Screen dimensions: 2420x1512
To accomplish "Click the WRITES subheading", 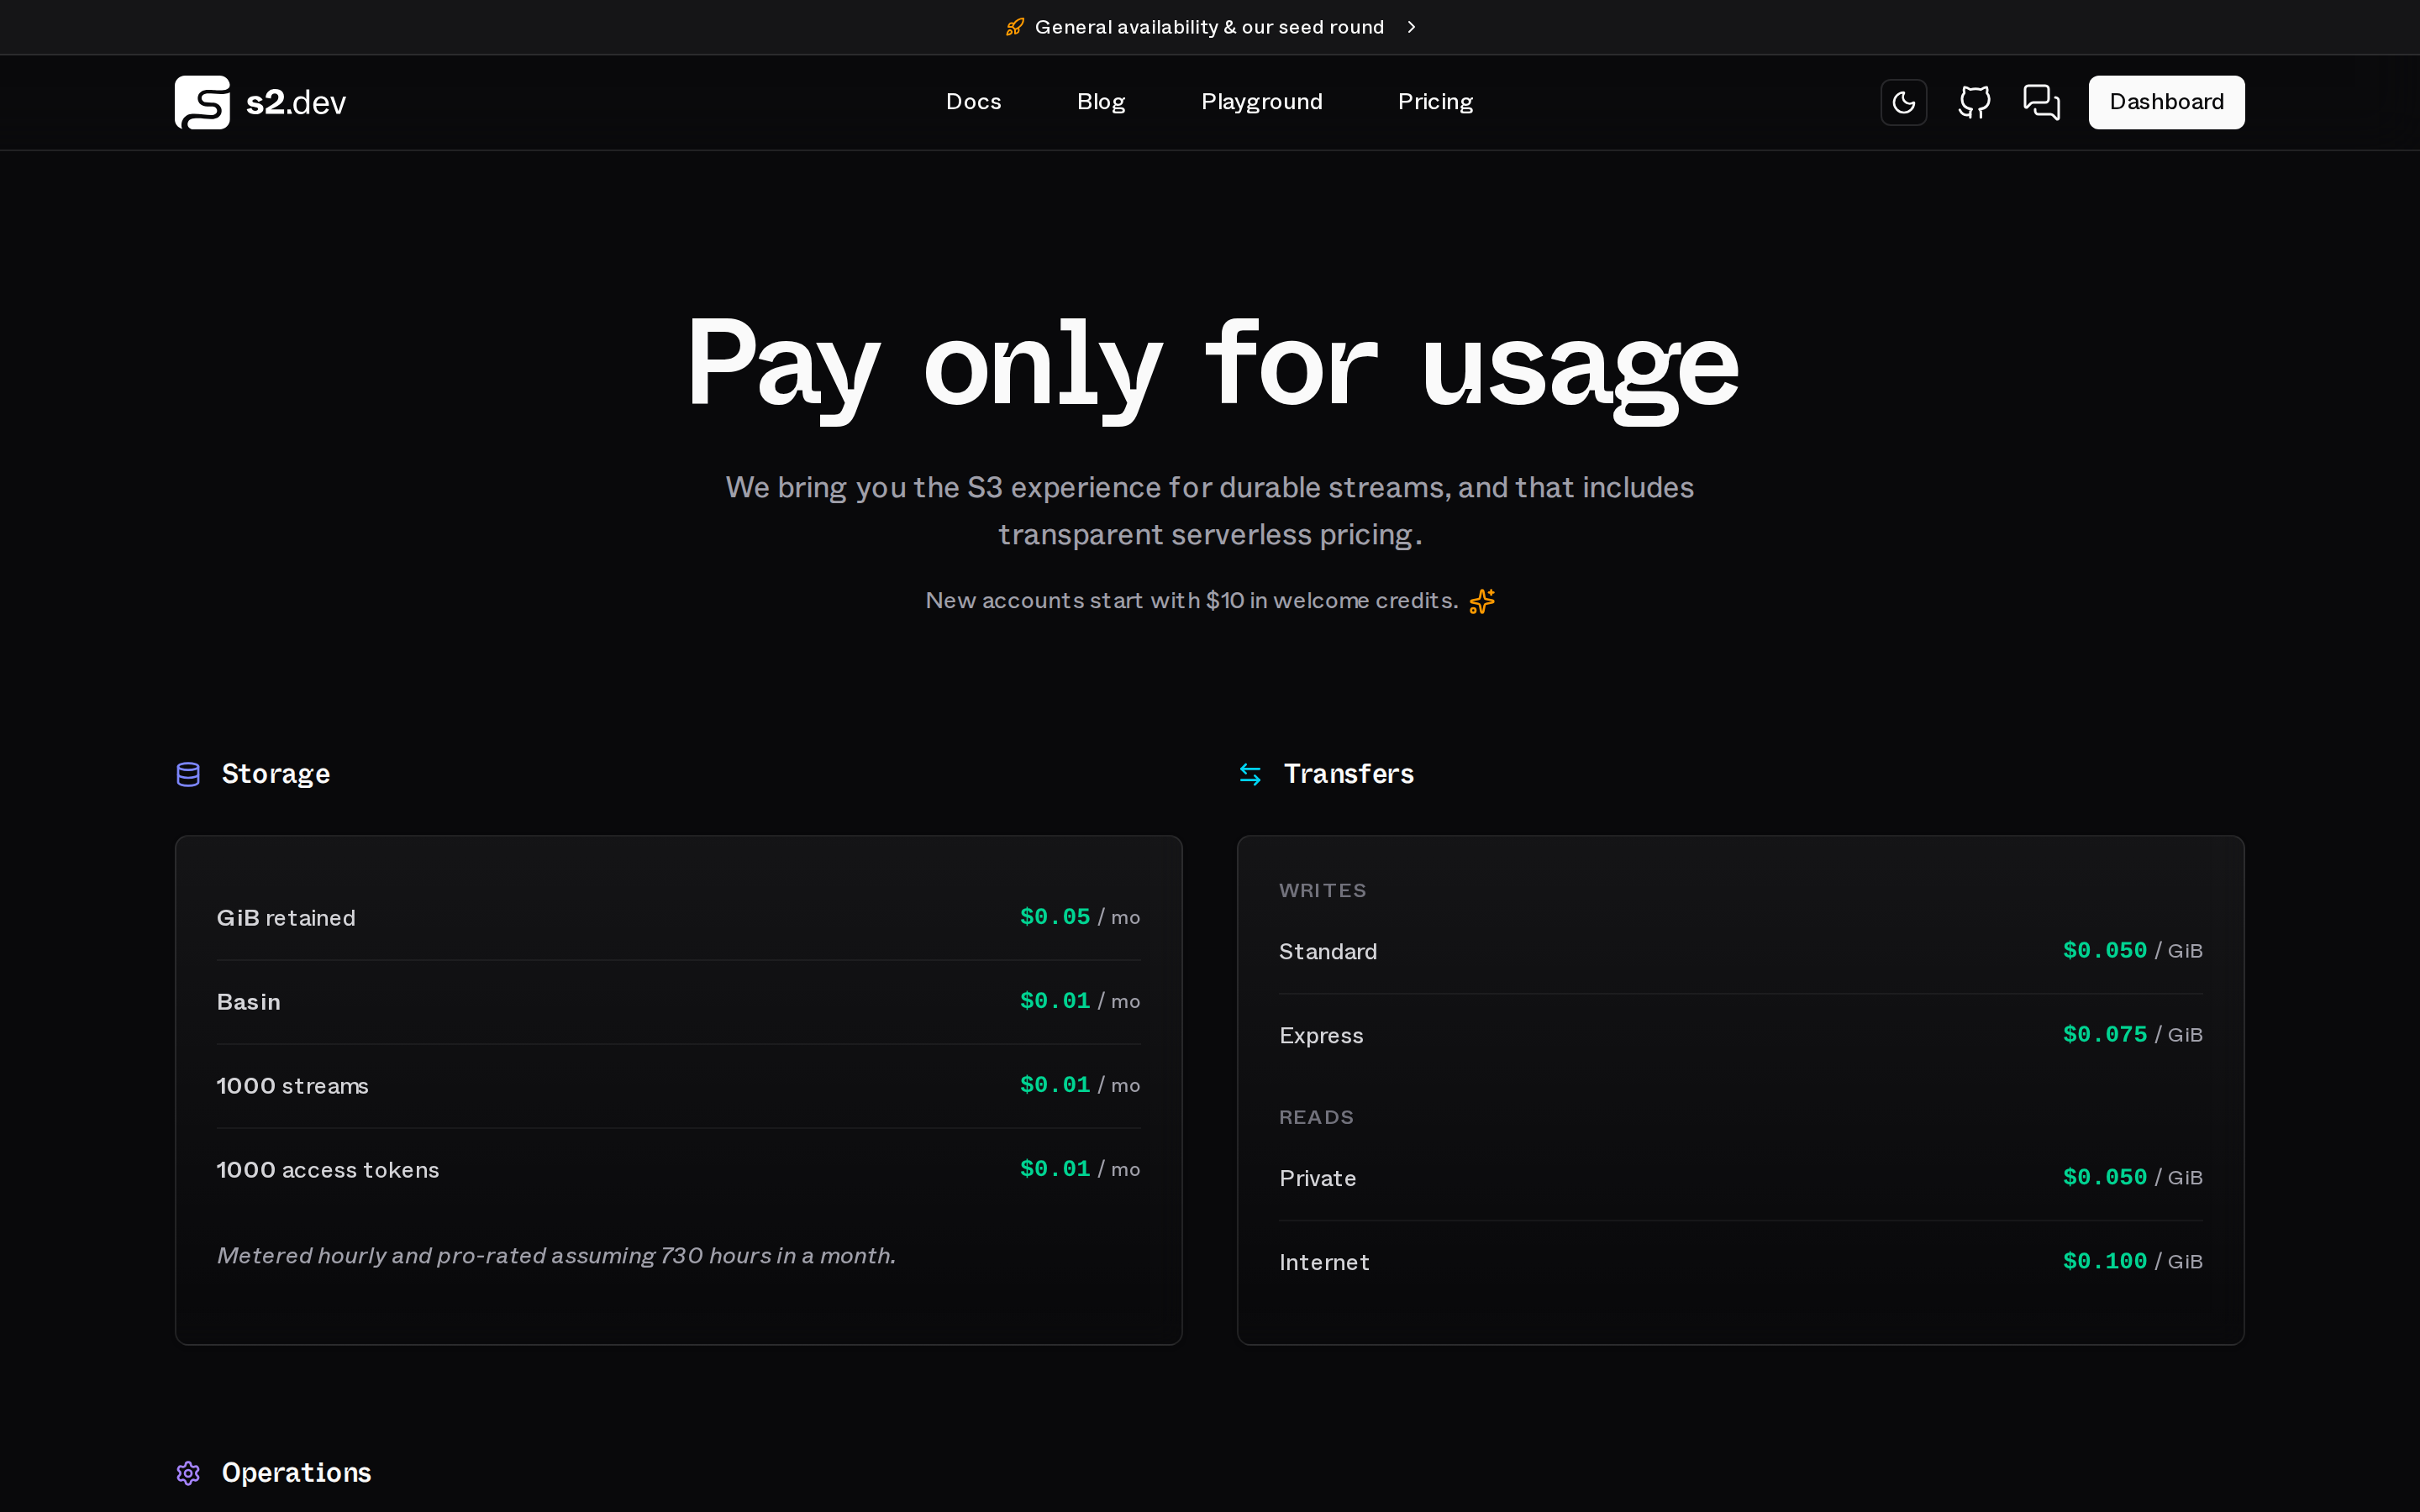I will coord(1322,891).
